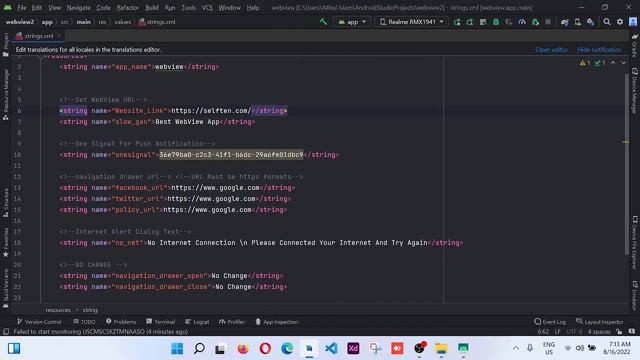The image size is (640, 360).
Task: Click the 6:62 cursor position indicator
Action: pyautogui.click(x=543, y=331)
